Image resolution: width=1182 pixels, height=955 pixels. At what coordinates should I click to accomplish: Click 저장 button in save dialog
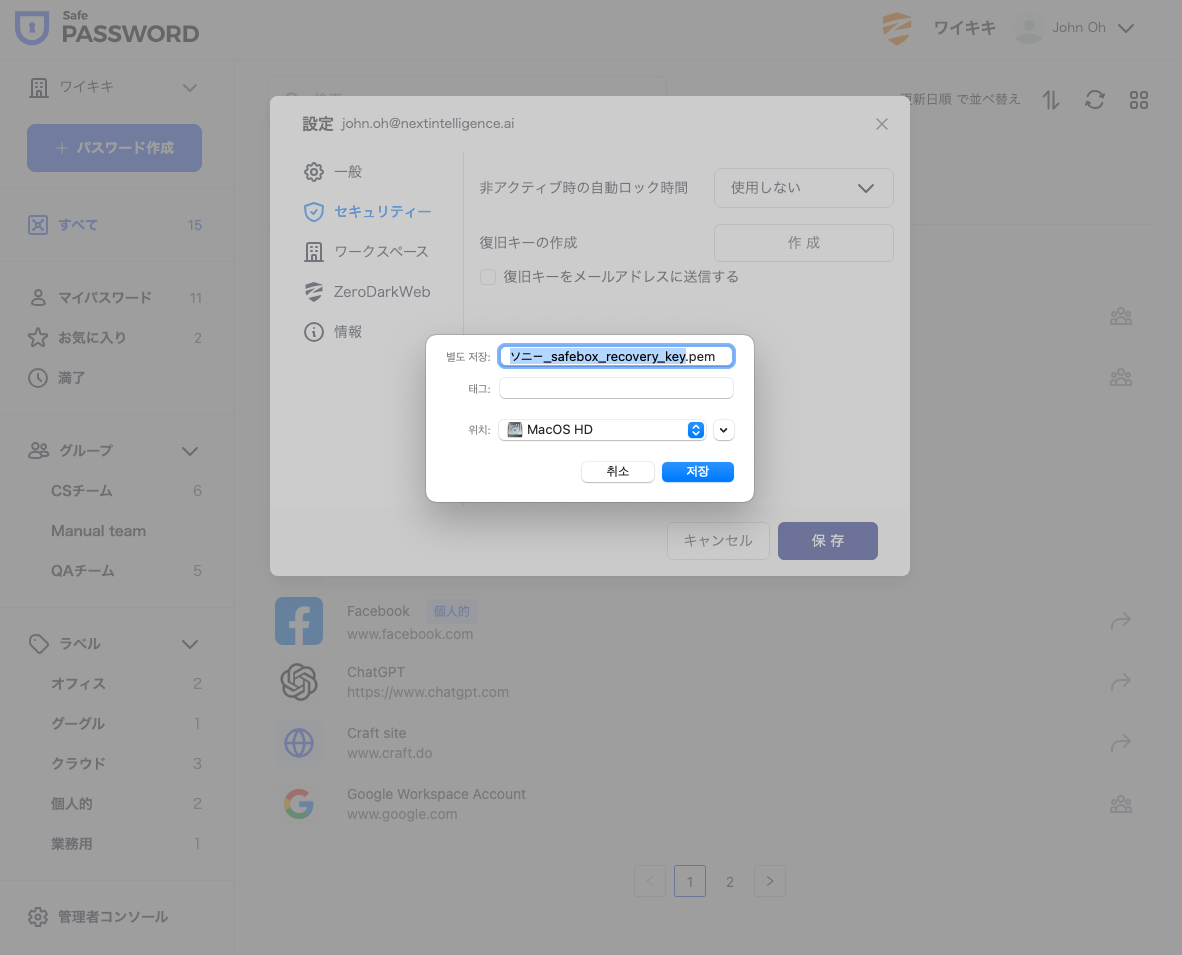point(697,472)
